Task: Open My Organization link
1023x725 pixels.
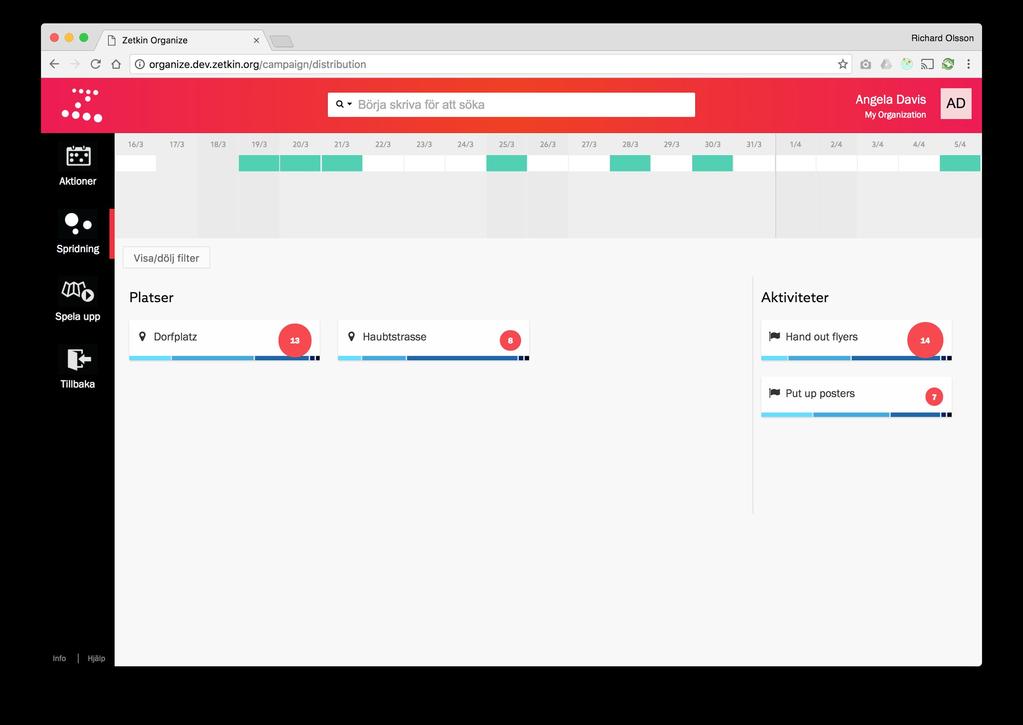Action: (895, 115)
